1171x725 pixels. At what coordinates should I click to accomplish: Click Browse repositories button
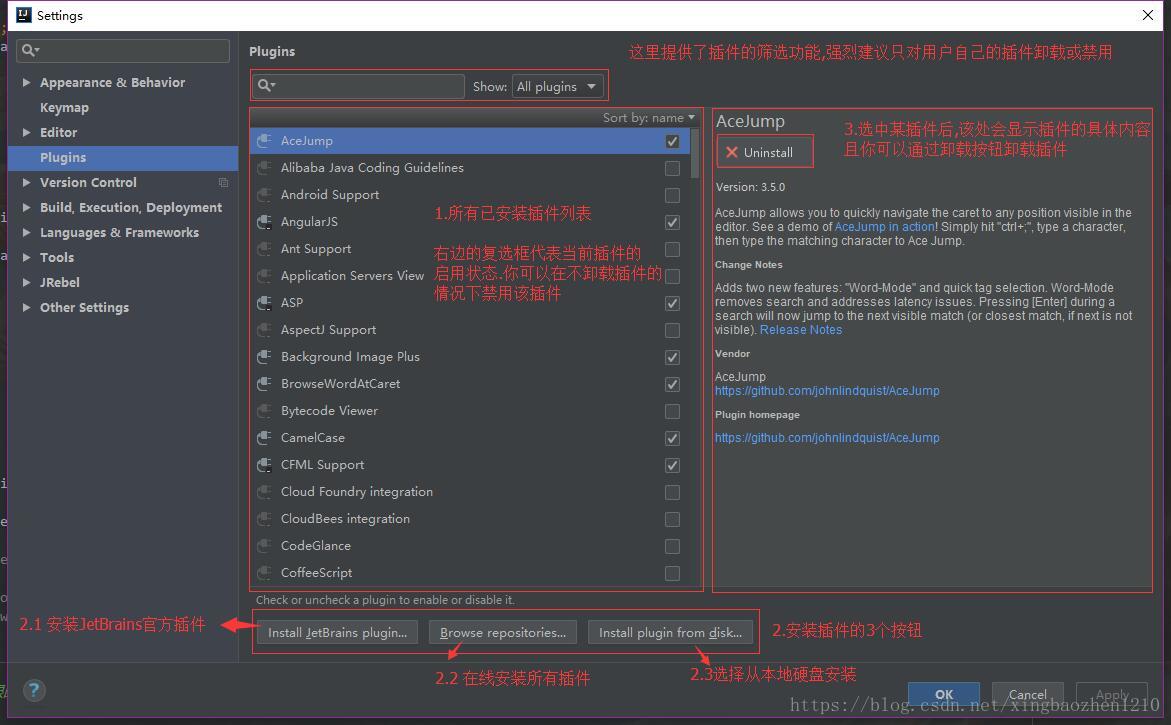click(x=503, y=632)
